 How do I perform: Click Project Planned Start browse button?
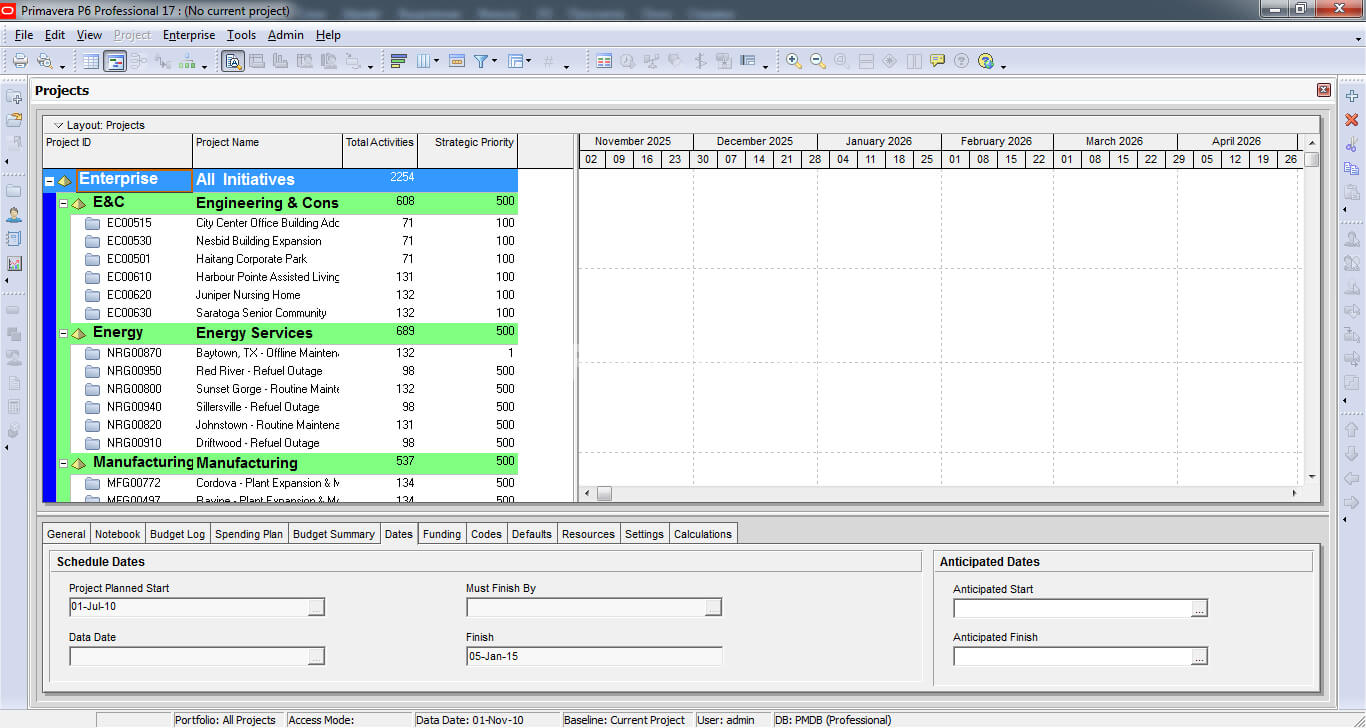click(315, 607)
